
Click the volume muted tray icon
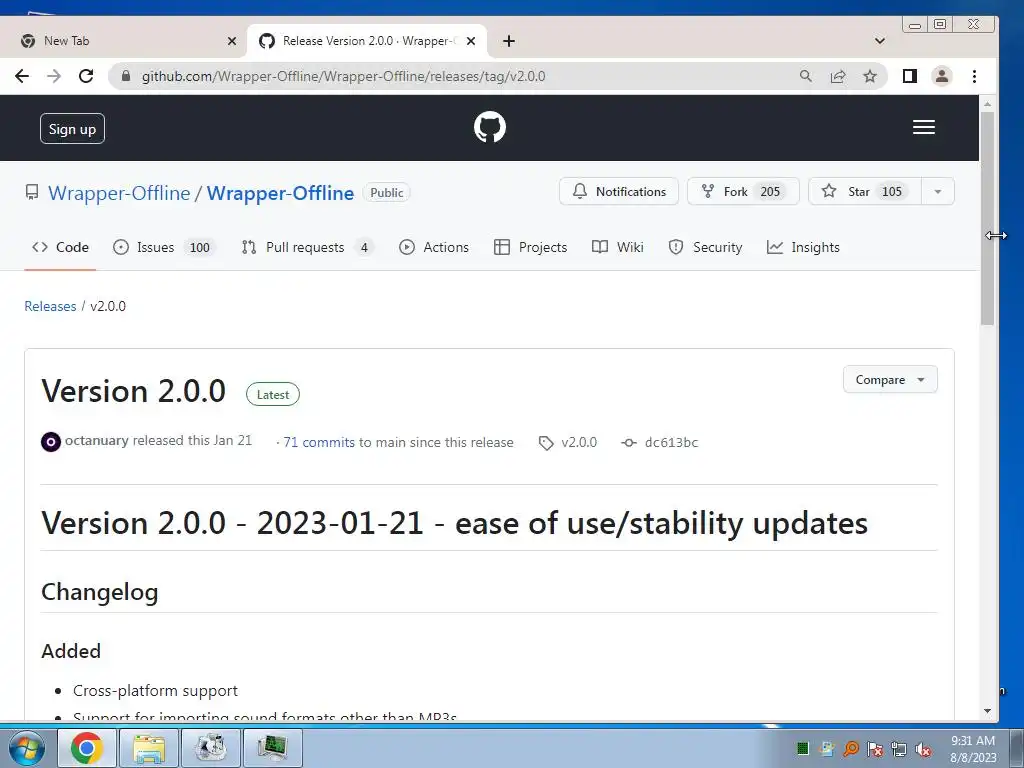[x=922, y=749]
